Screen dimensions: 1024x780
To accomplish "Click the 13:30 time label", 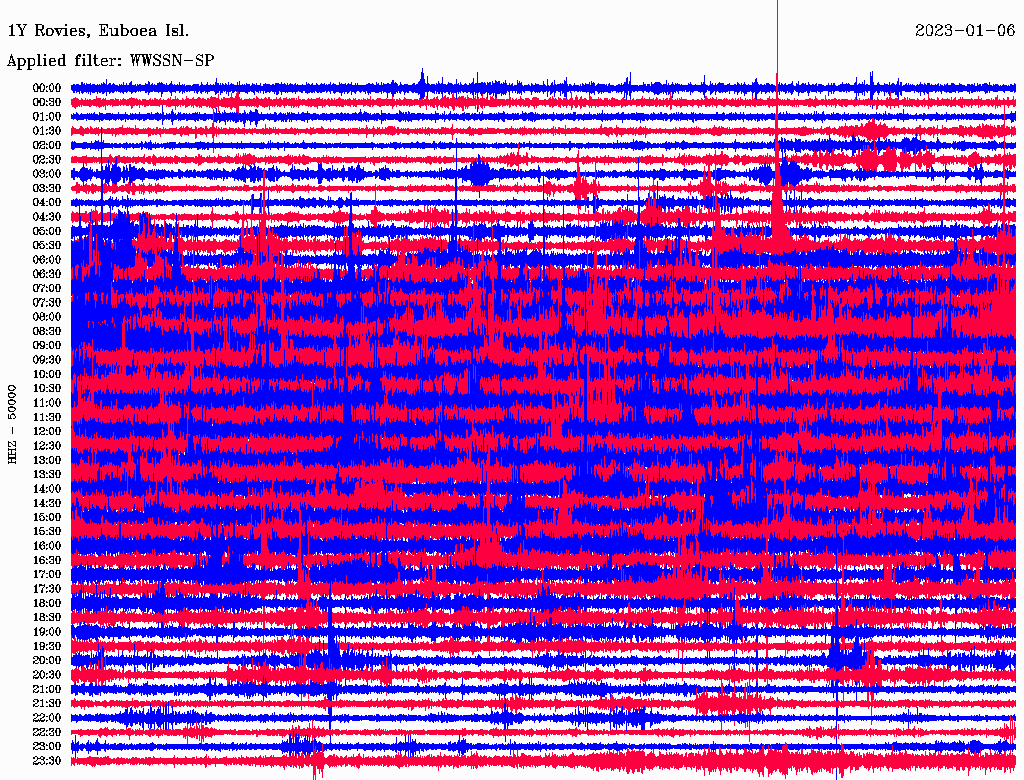I will pyautogui.click(x=47, y=475).
